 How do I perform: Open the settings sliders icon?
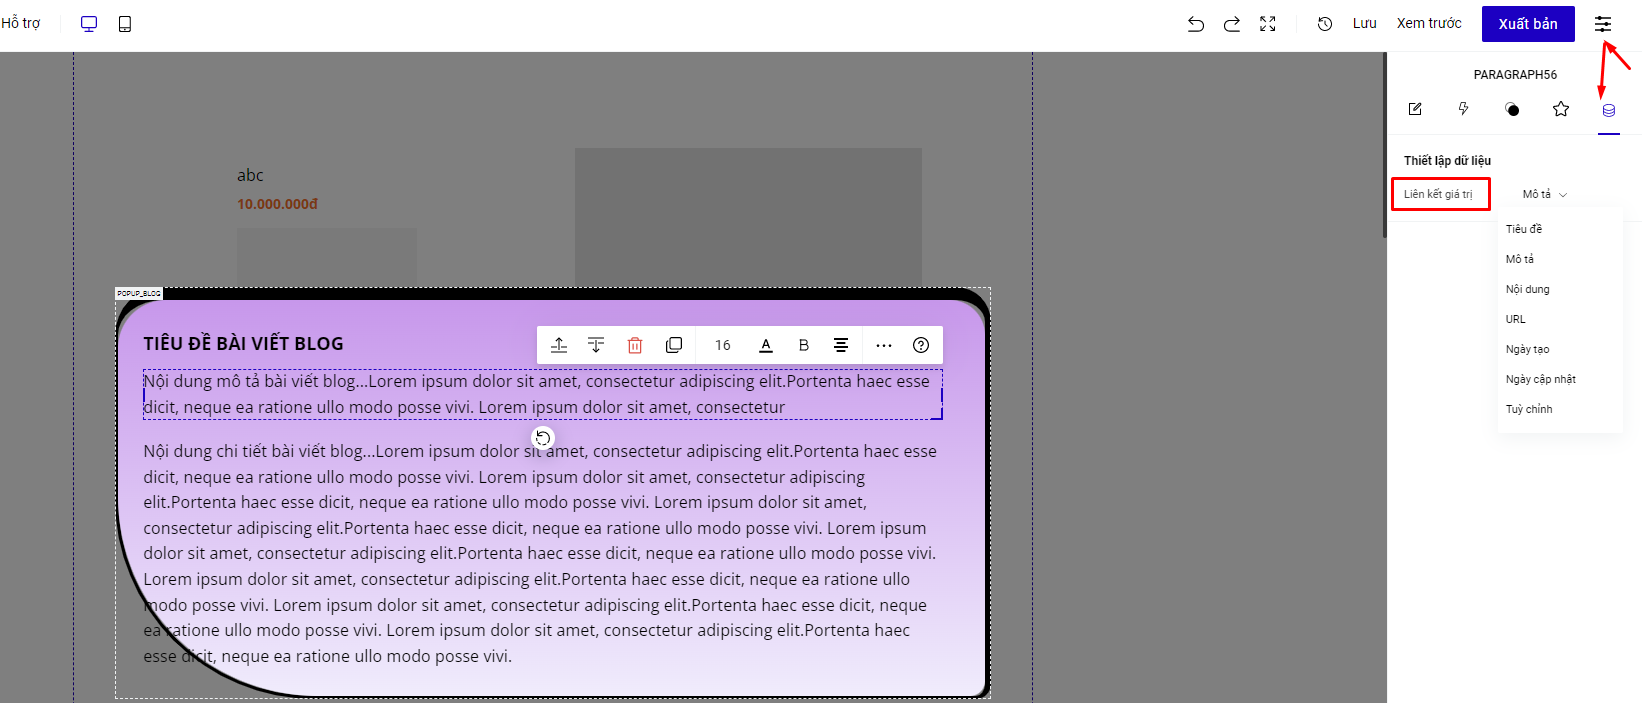pyautogui.click(x=1603, y=24)
